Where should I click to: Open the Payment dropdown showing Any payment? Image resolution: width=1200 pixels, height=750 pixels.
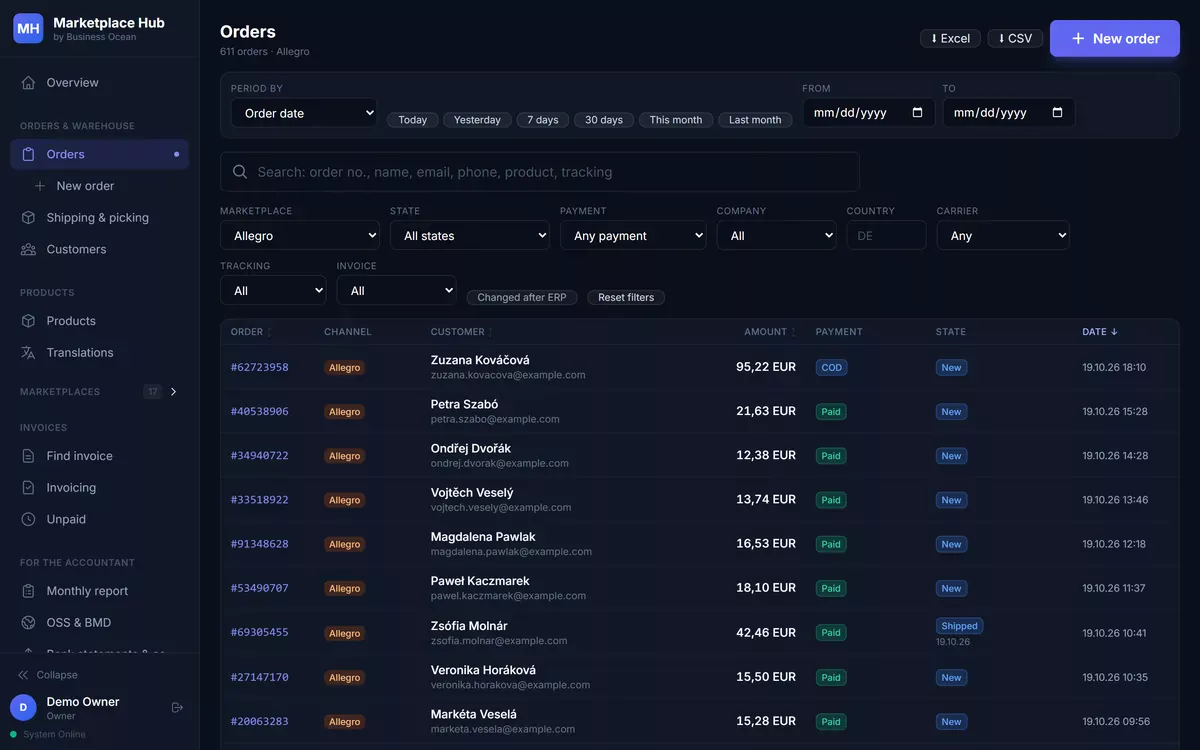pos(633,236)
